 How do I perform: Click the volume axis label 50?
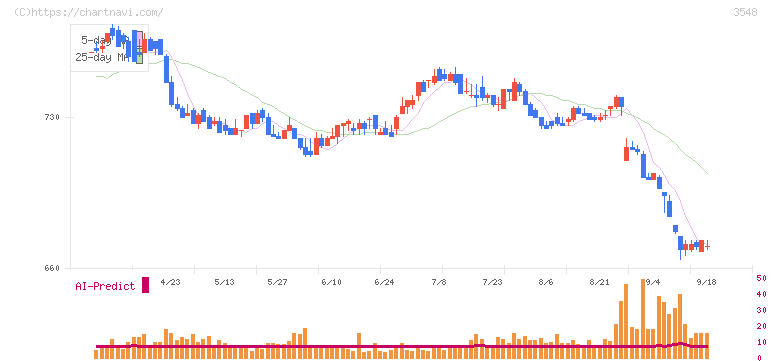coord(761,278)
